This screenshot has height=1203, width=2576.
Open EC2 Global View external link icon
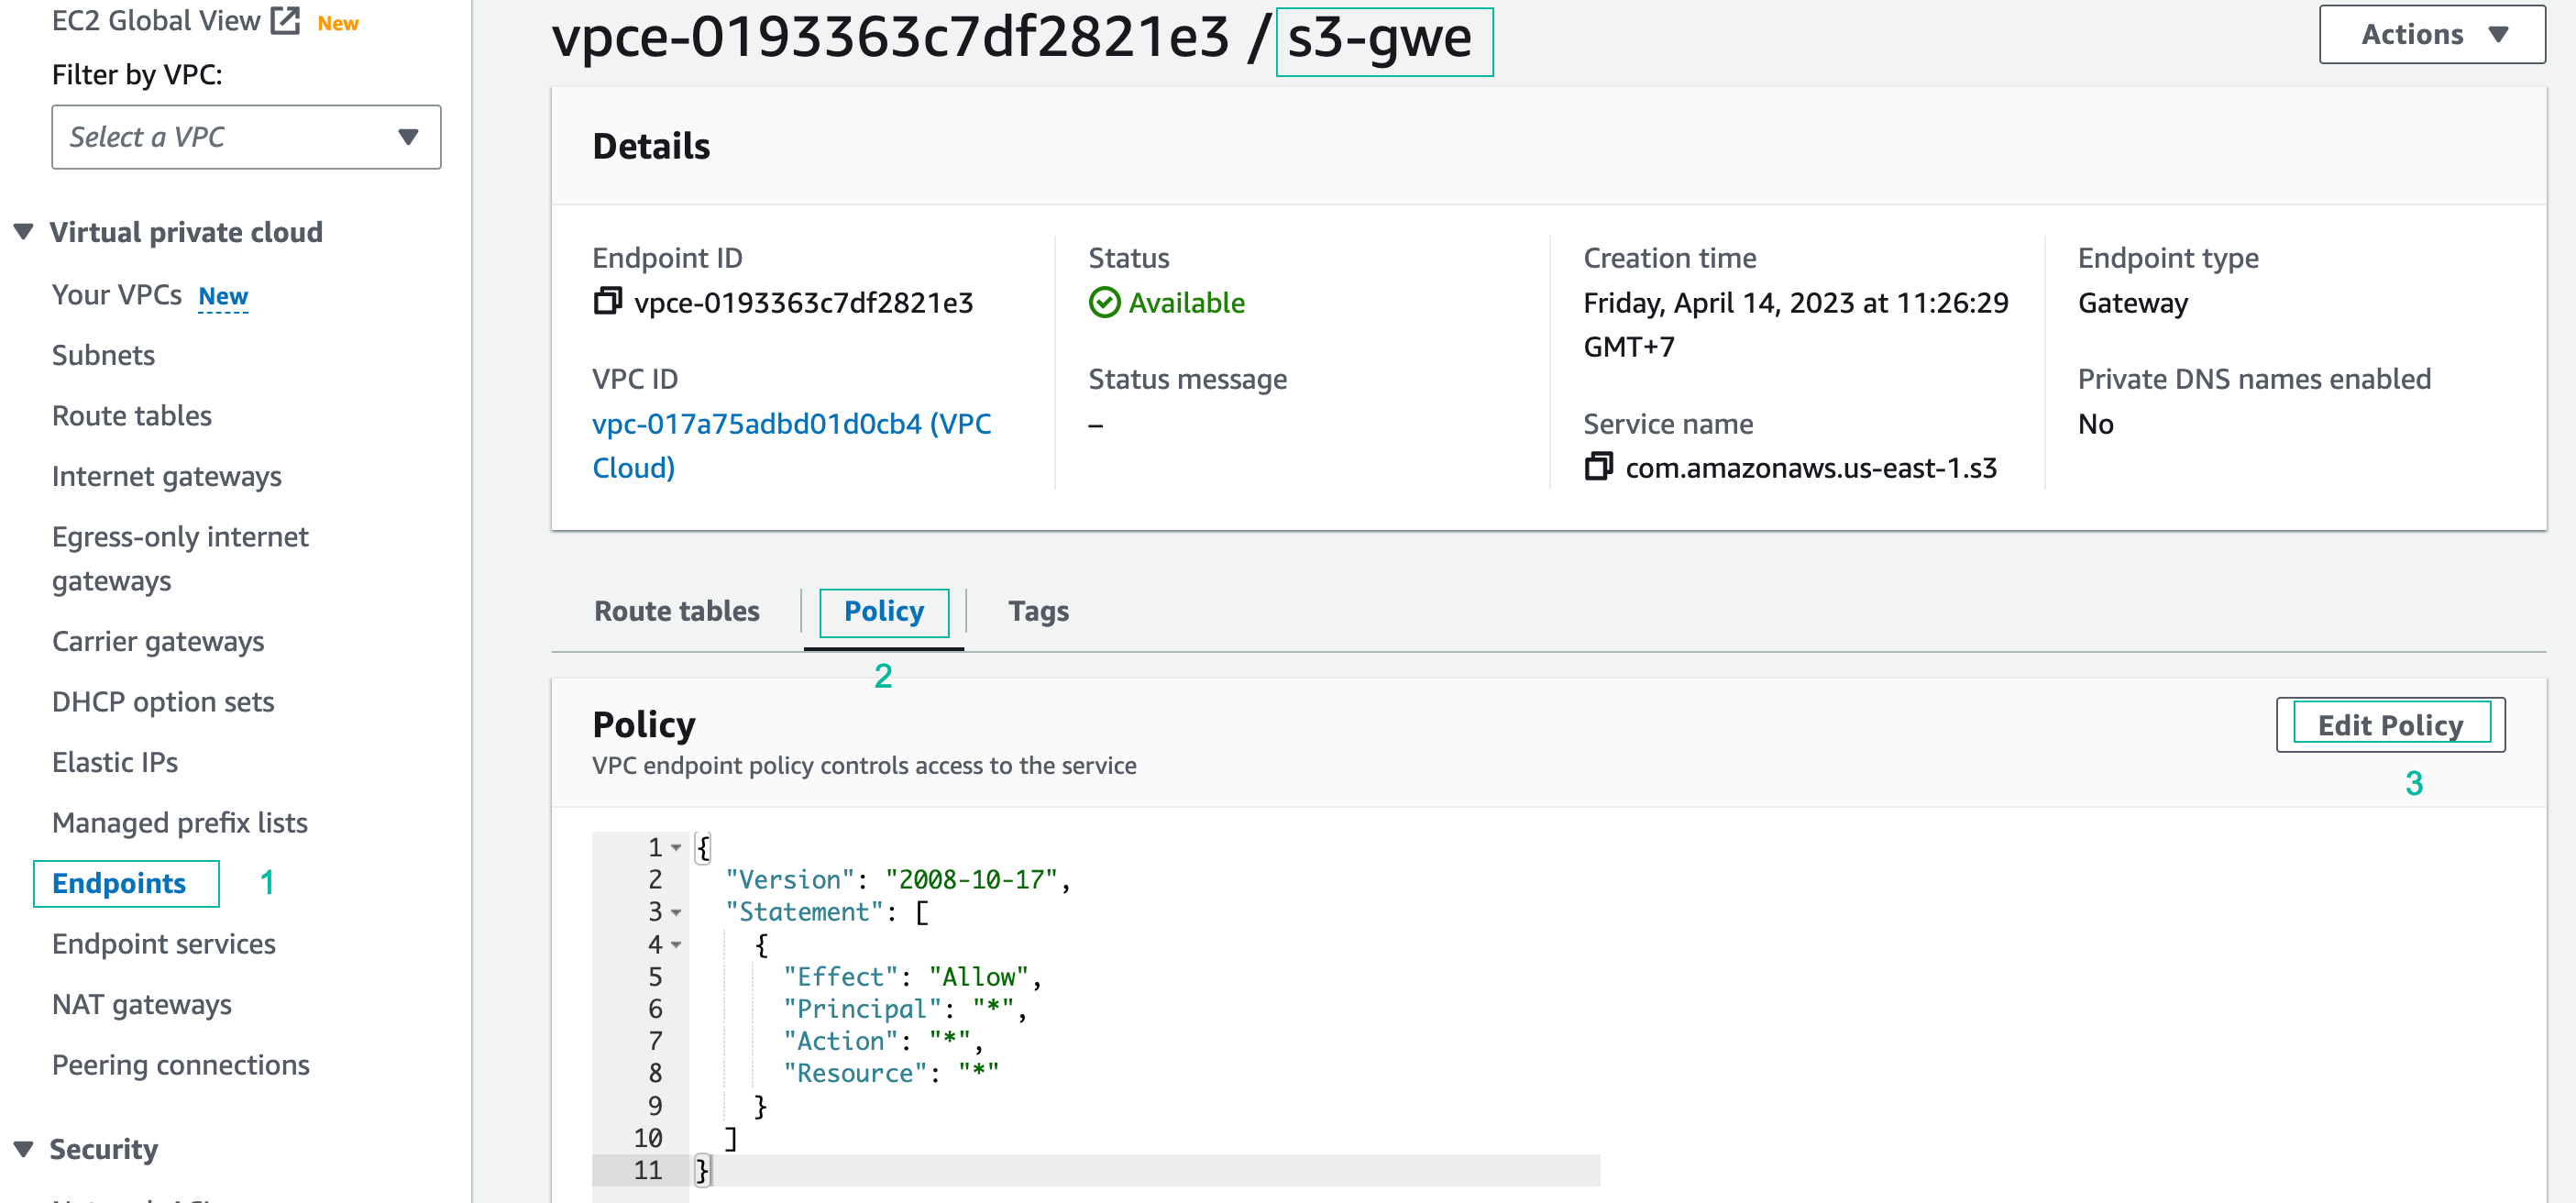(x=286, y=20)
